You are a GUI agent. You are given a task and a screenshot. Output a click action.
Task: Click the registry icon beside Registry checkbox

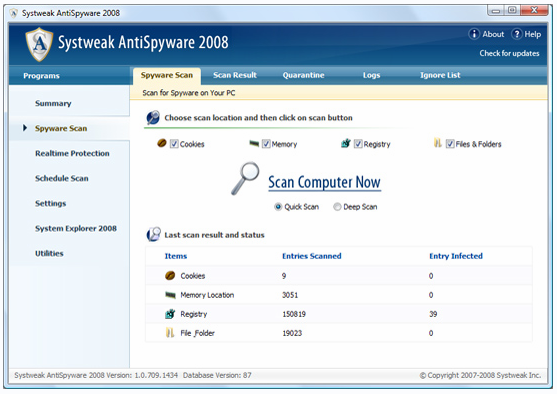[346, 143]
